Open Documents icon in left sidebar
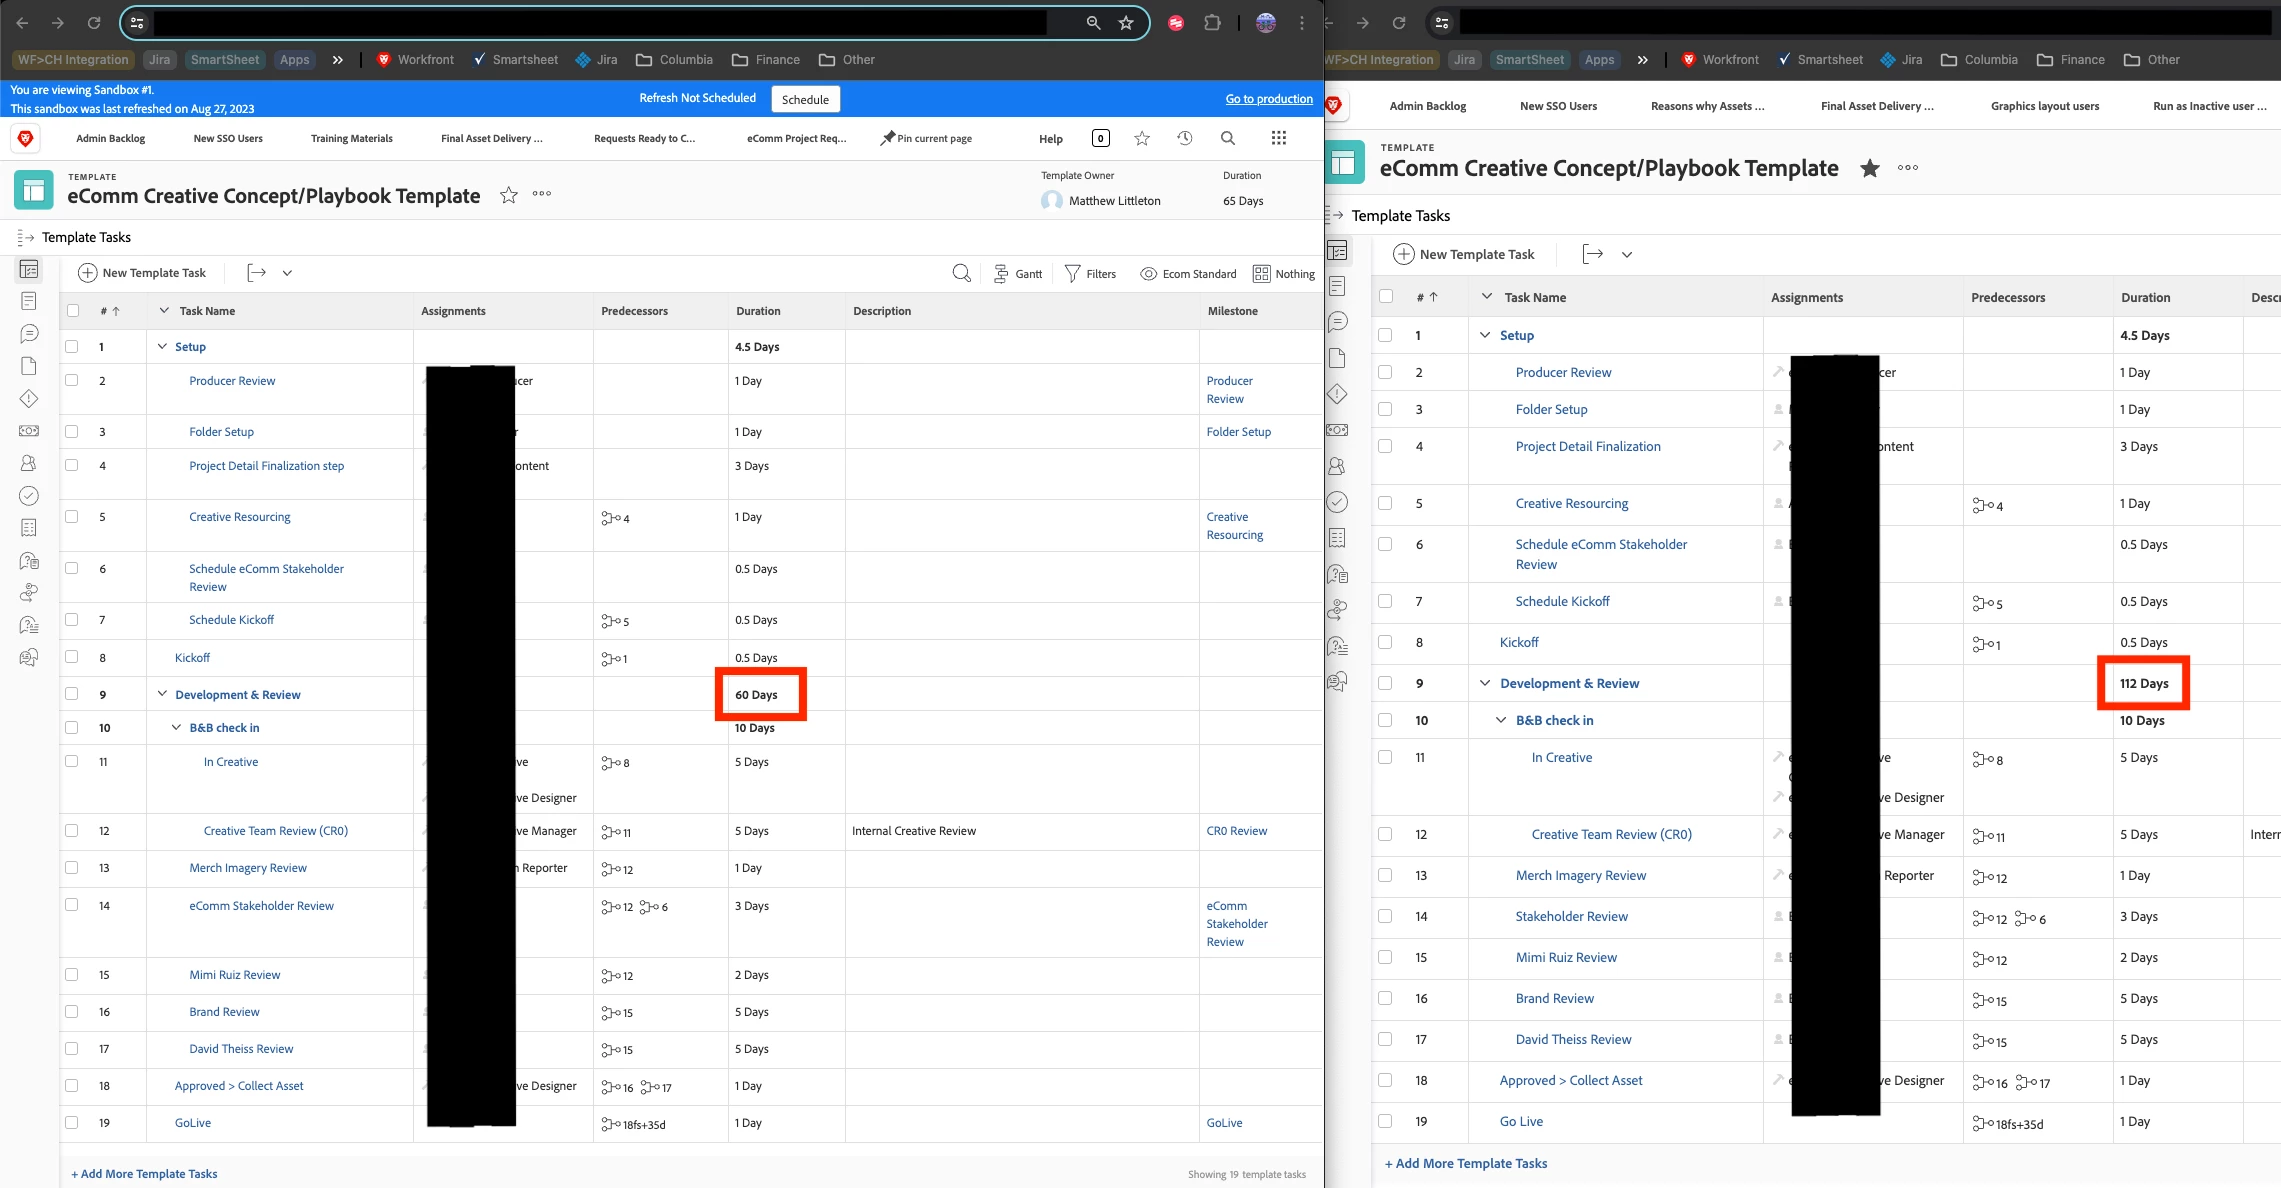Image resolution: width=2281 pixels, height=1188 pixels. point(29,366)
